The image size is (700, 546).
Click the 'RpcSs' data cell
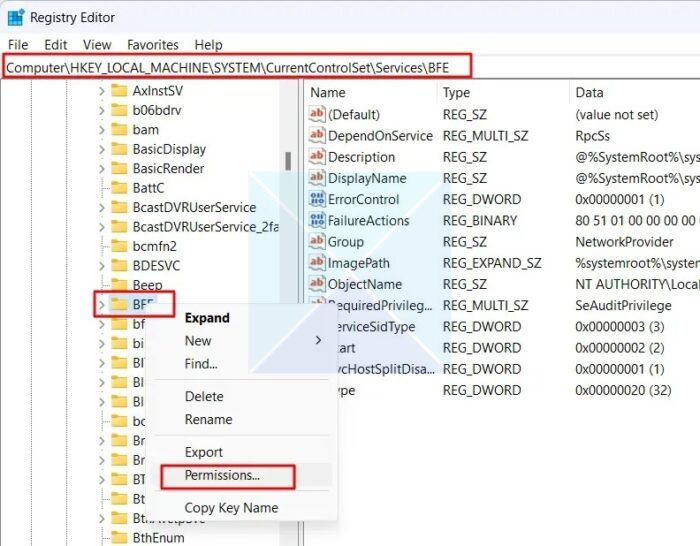(592, 136)
